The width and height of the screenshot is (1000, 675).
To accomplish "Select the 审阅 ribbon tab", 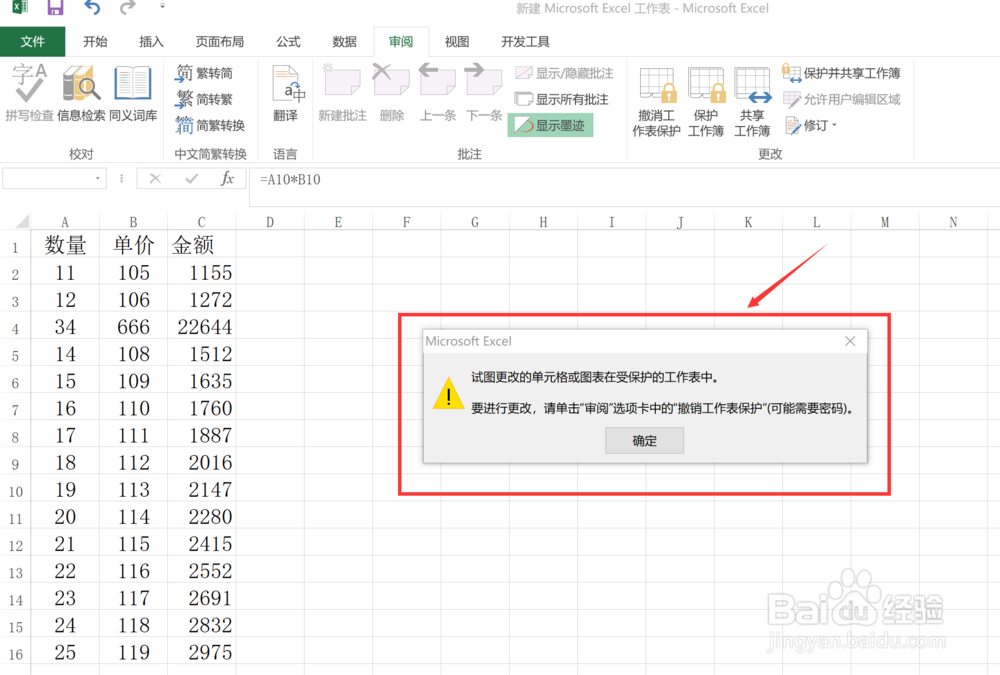I will tap(401, 41).
